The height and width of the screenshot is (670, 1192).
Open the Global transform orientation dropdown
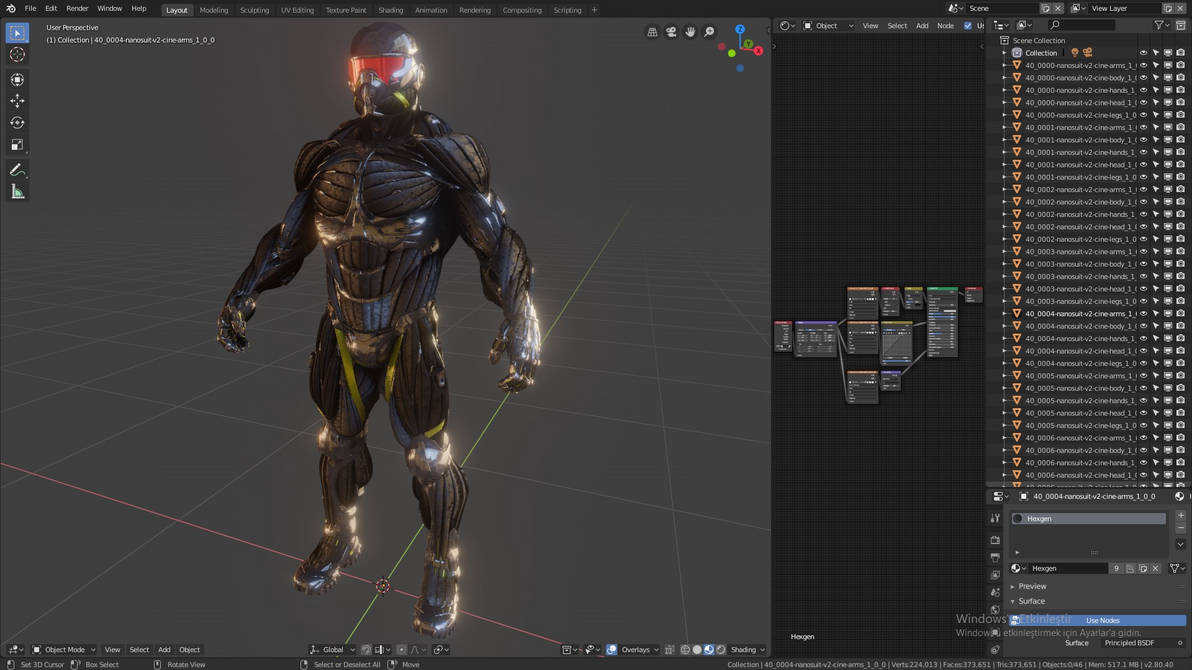[x=333, y=650]
